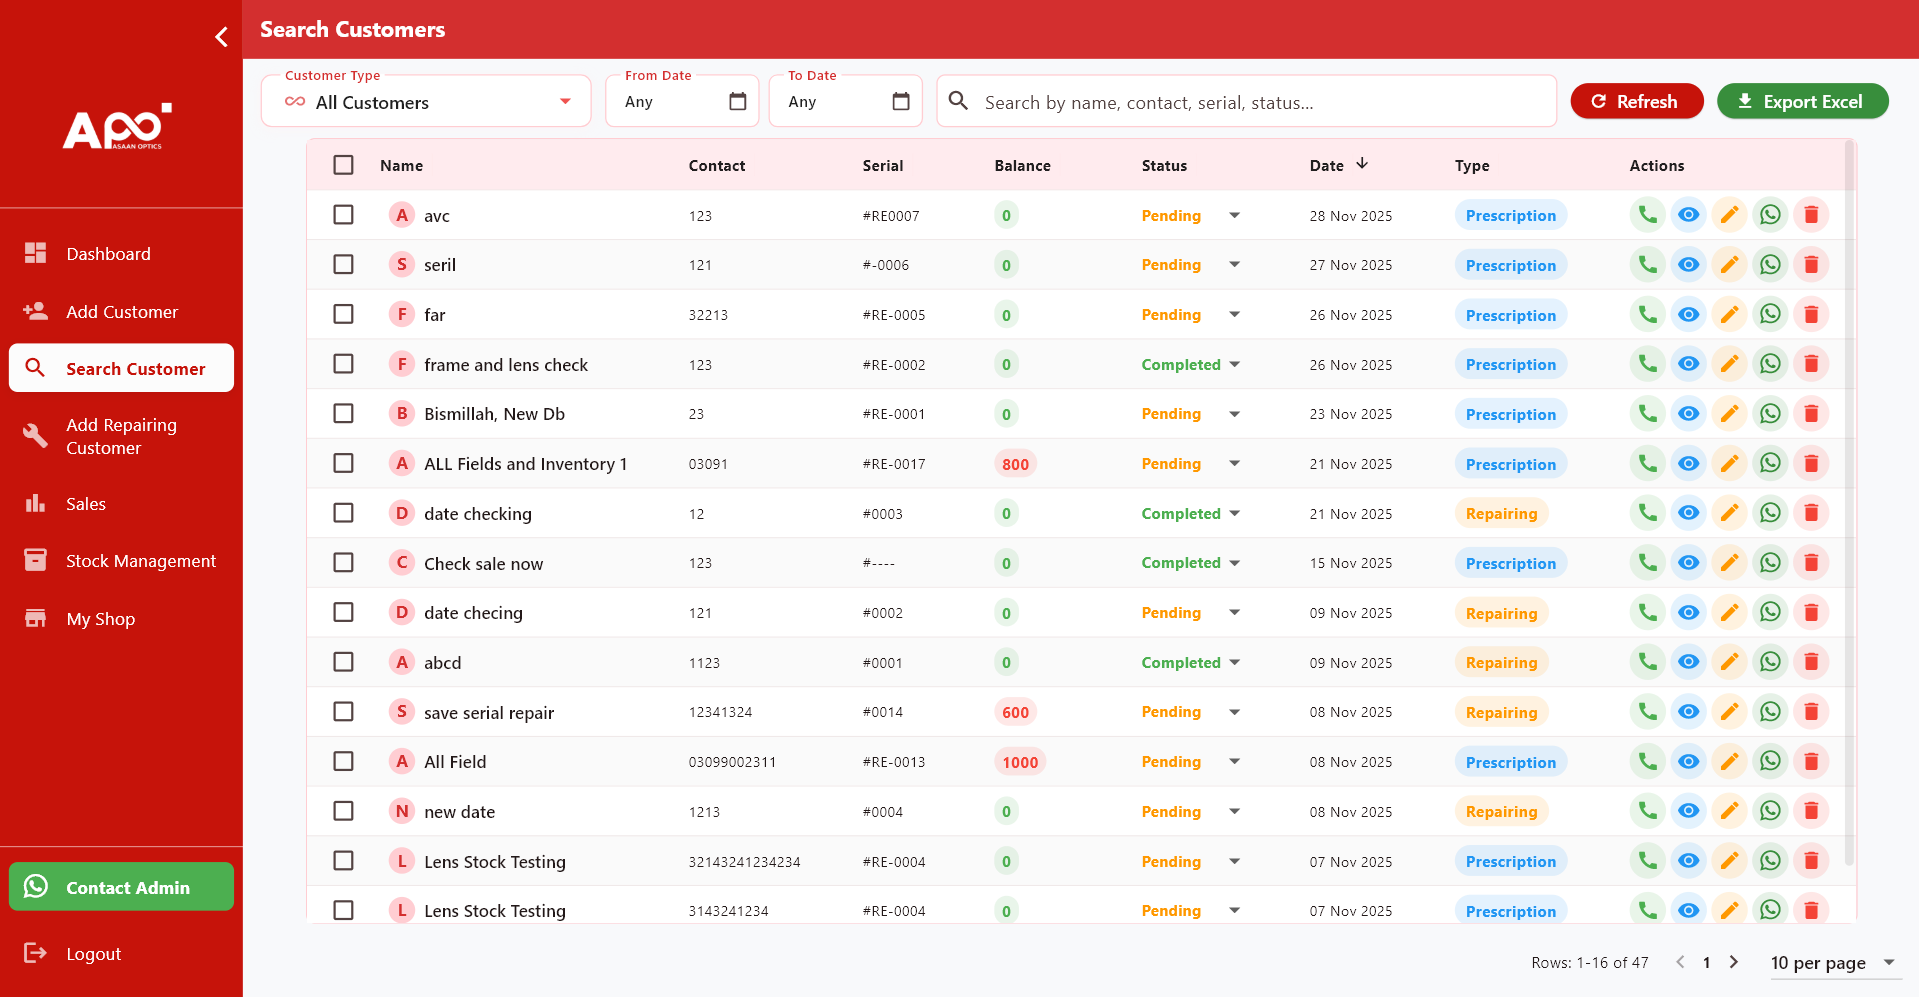Screen dimensions: 1919x997
Task: Click the Date column sort arrow
Action: click(1362, 164)
